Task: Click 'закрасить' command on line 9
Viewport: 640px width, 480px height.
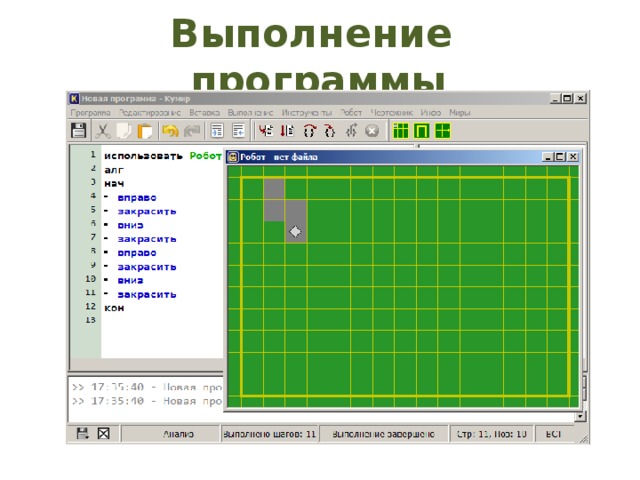Action: click(147, 267)
